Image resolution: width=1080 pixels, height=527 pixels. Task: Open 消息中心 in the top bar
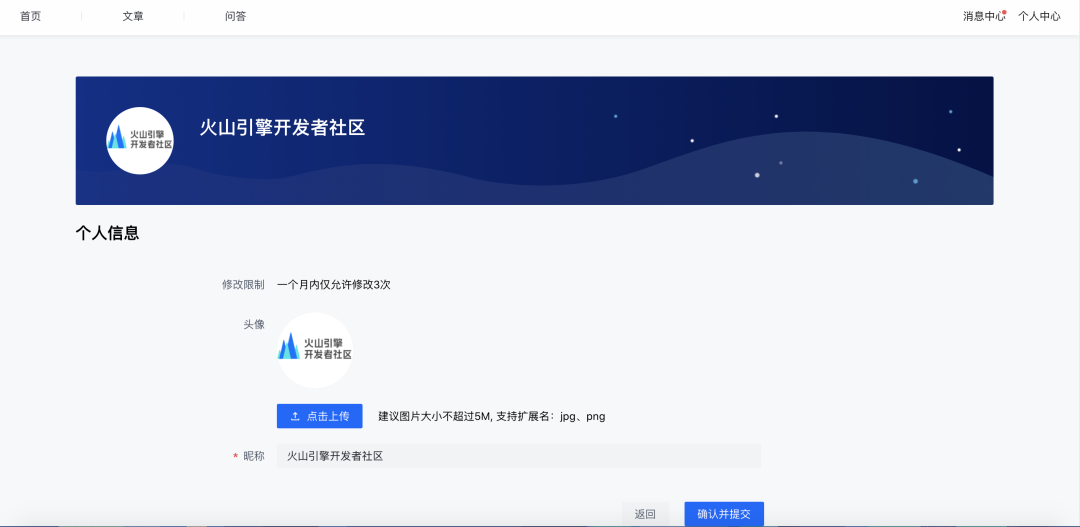[984, 17]
